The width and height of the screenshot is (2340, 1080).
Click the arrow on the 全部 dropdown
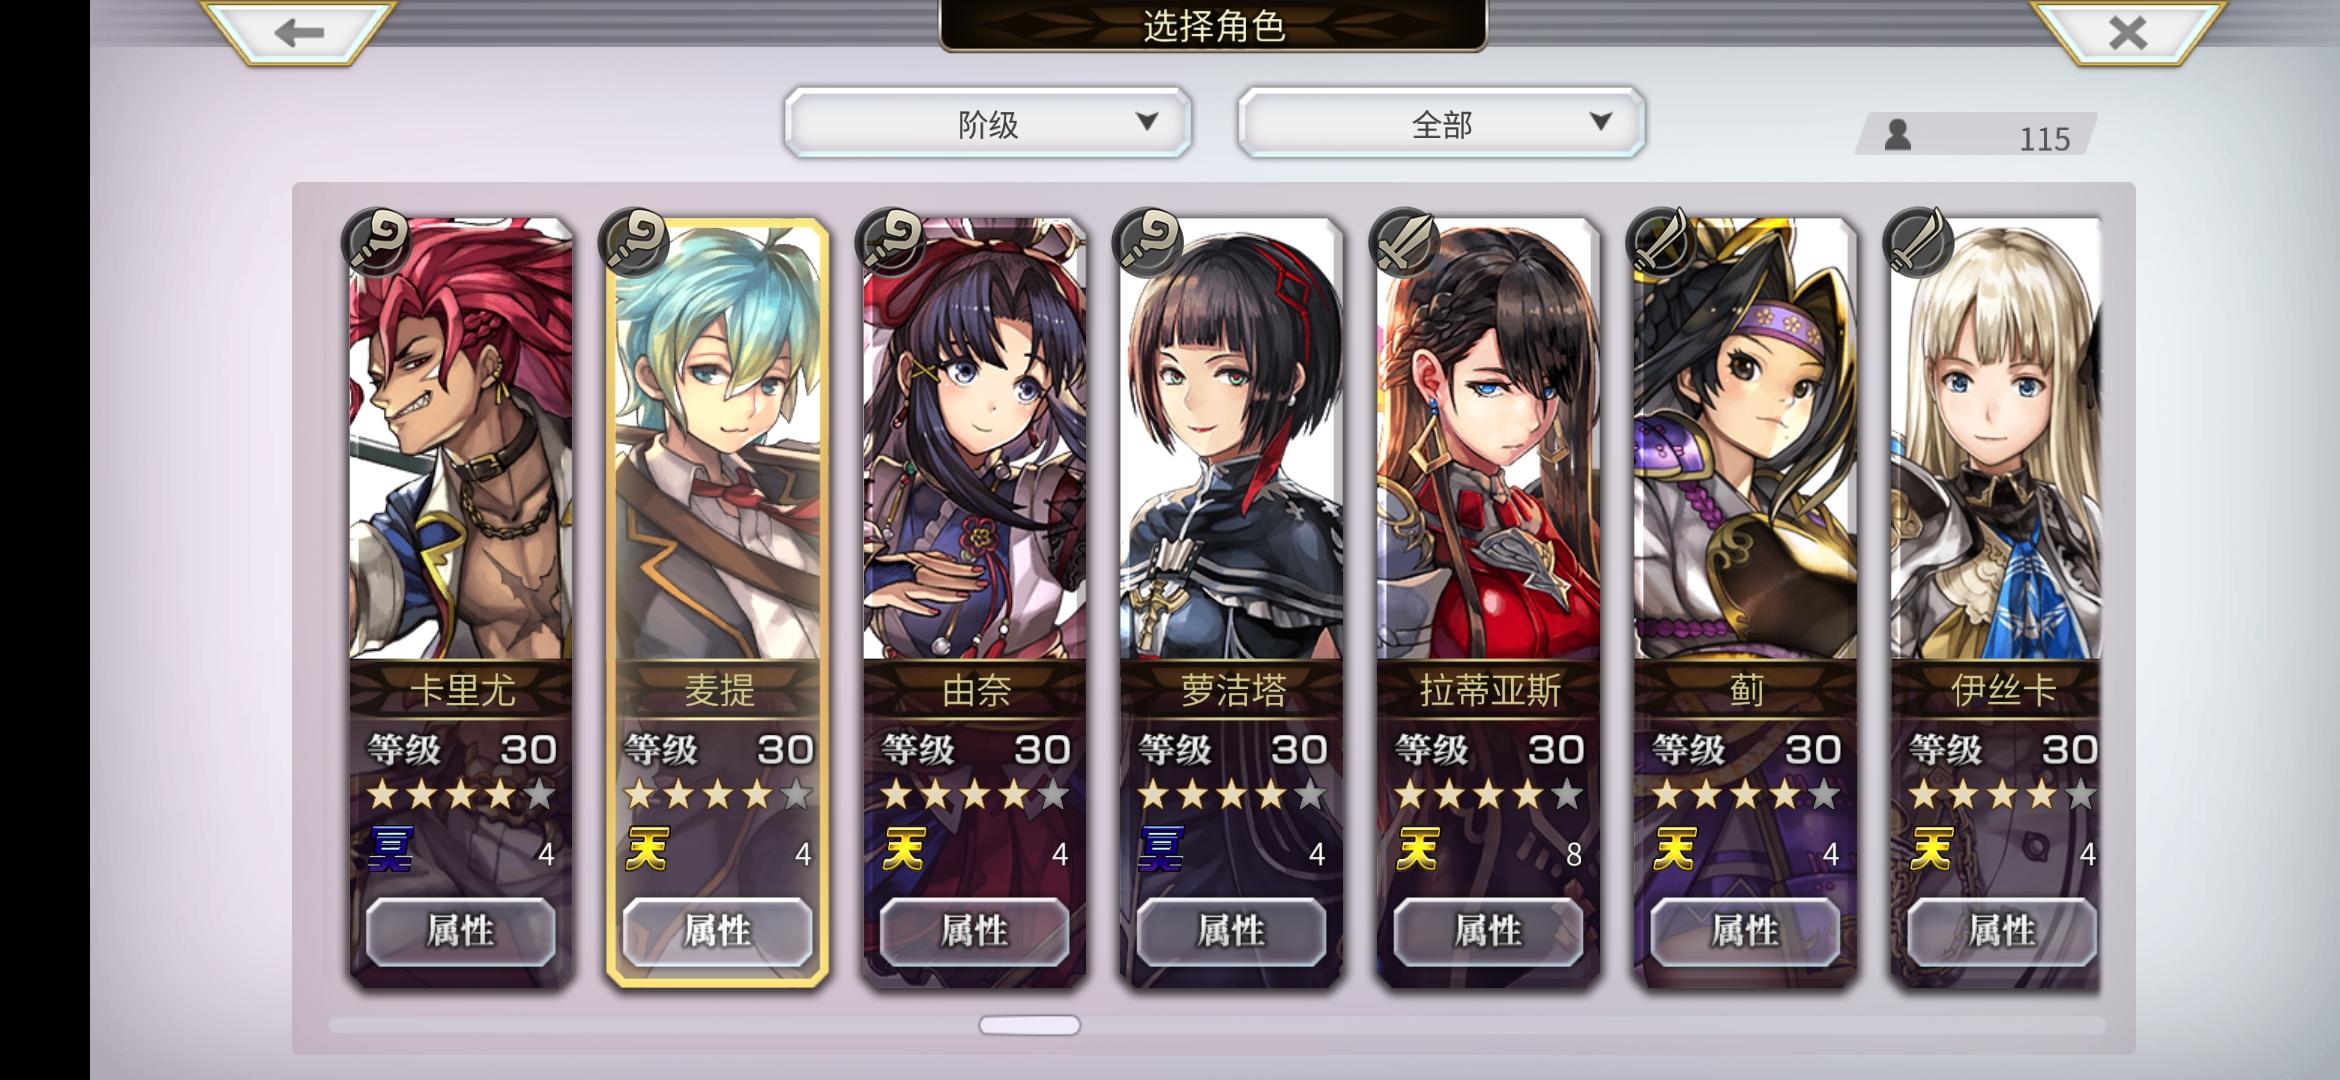click(x=1601, y=121)
